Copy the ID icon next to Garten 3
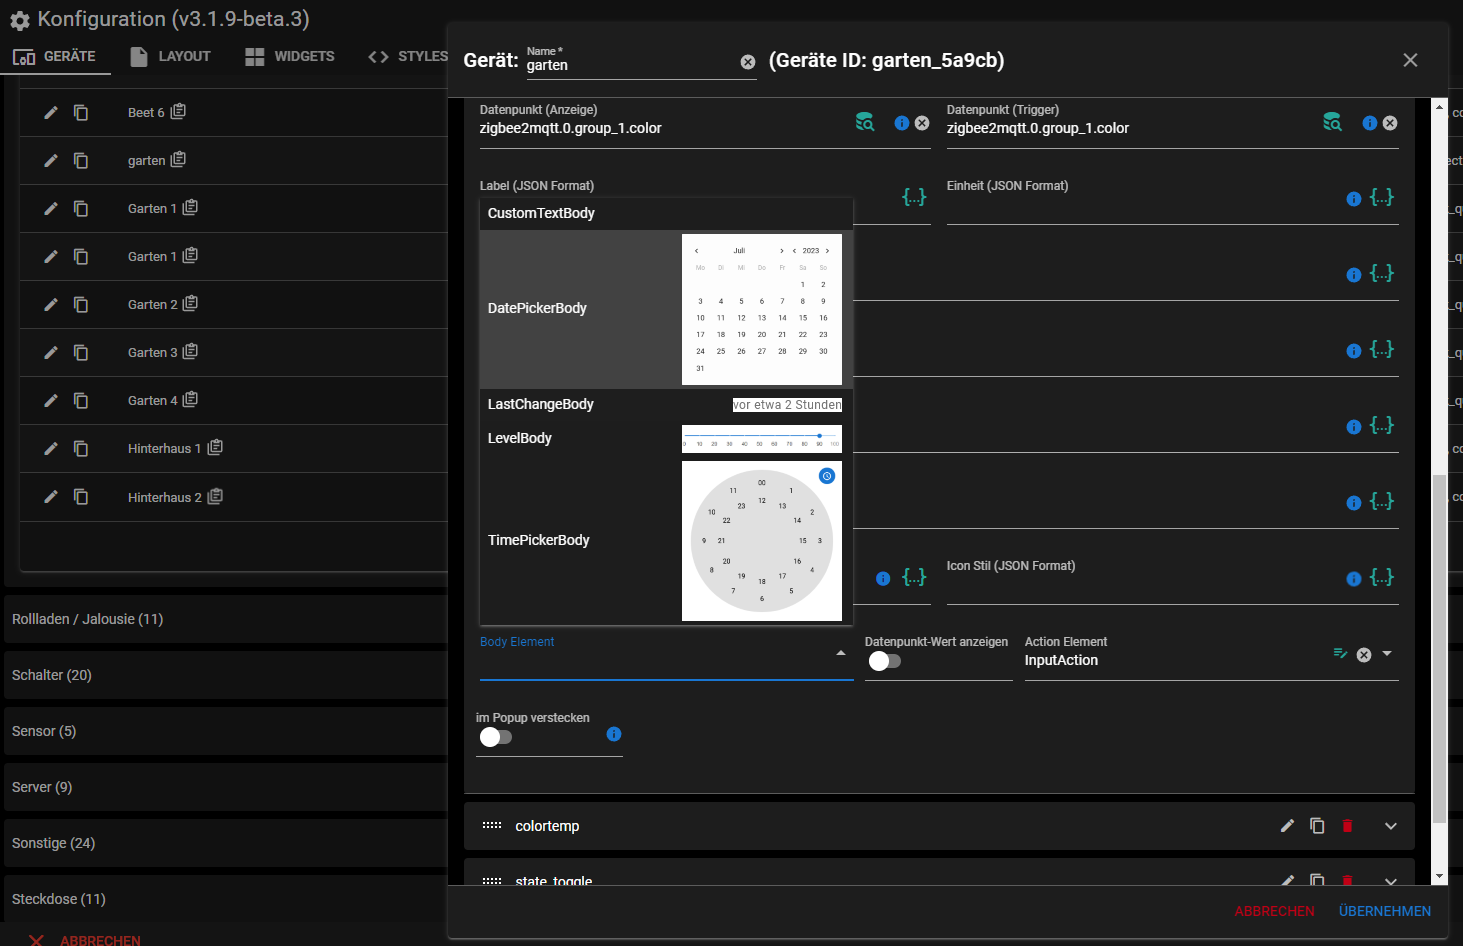The height and width of the screenshot is (946, 1463). 190,351
